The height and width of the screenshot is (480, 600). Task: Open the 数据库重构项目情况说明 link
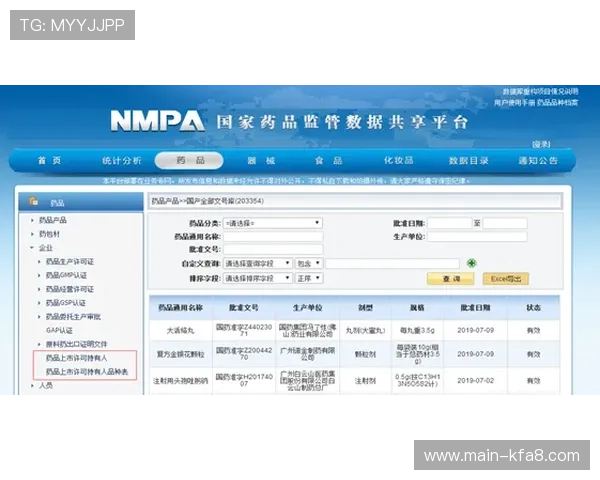coord(540,91)
